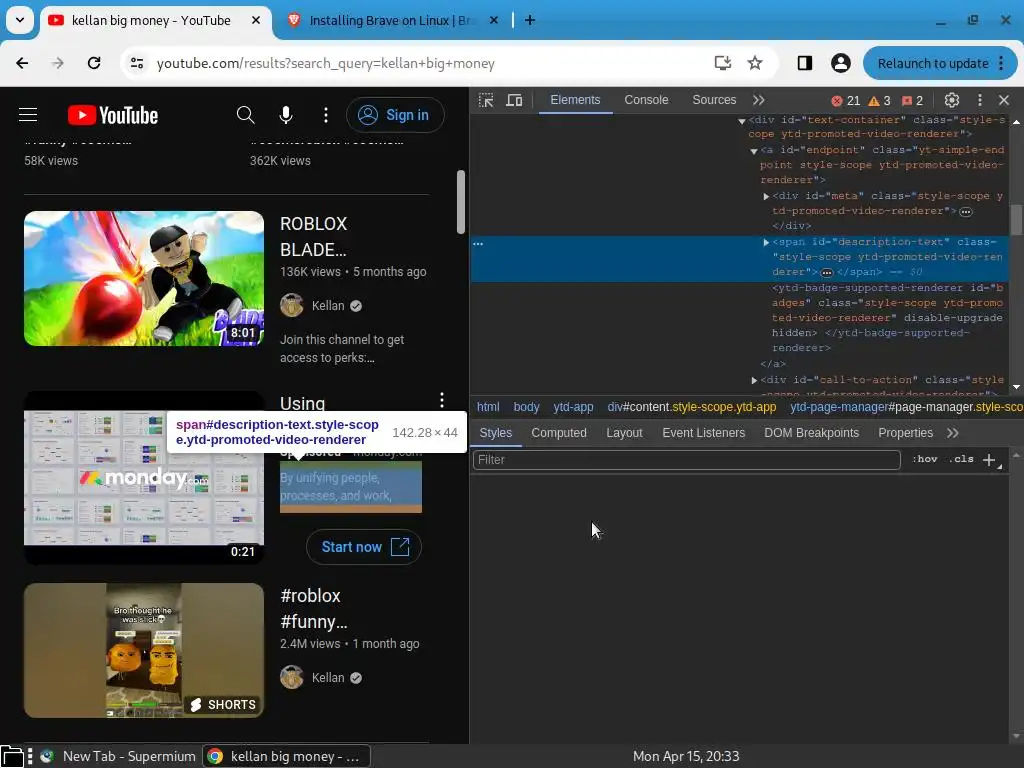Toggle the device toolbar in DevTools
Viewport: 1024px width, 768px height.
[515, 100]
